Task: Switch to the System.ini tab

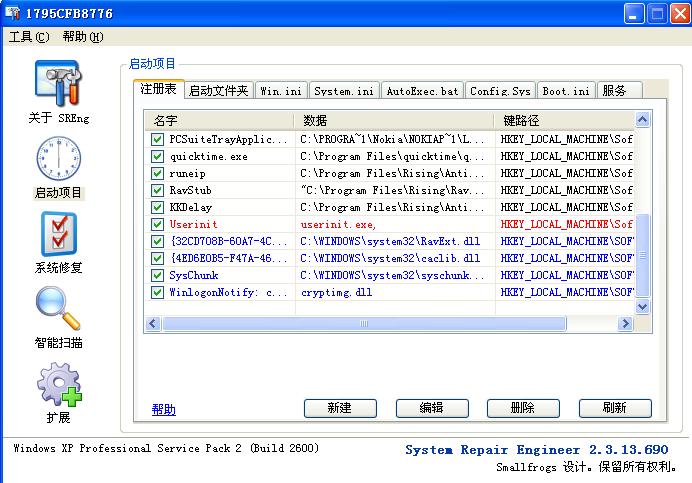Action: coord(344,91)
